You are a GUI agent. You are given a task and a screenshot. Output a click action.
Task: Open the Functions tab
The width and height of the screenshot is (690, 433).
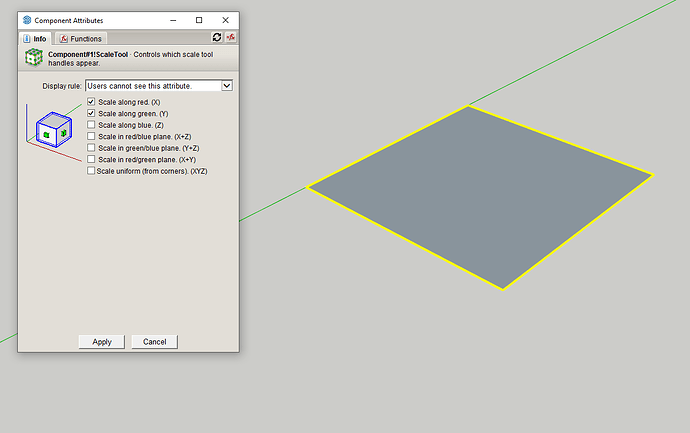coord(81,39)
